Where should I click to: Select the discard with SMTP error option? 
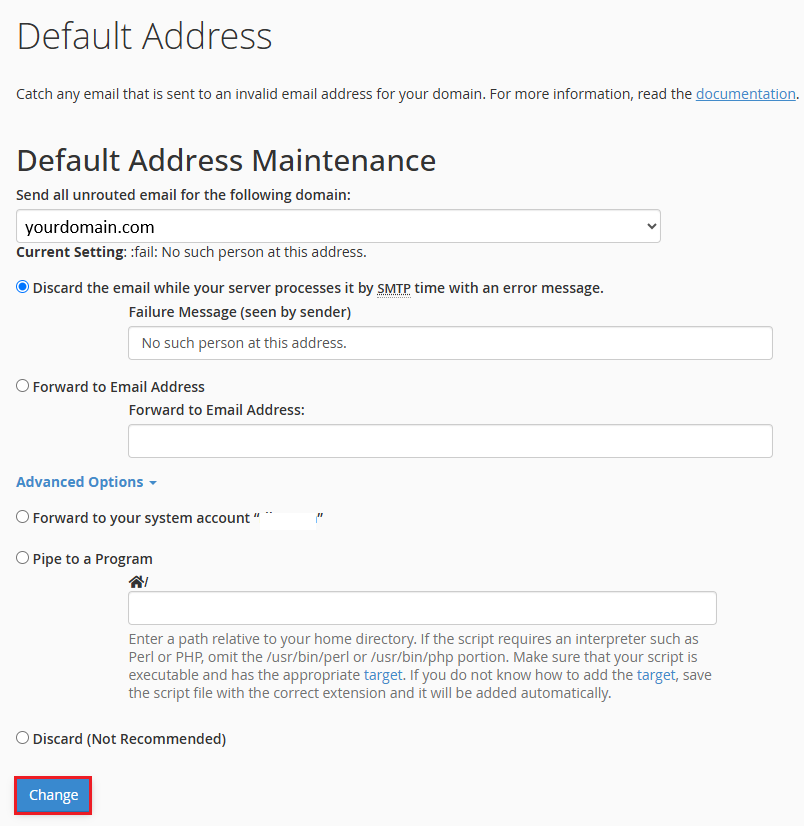[23, 287]
